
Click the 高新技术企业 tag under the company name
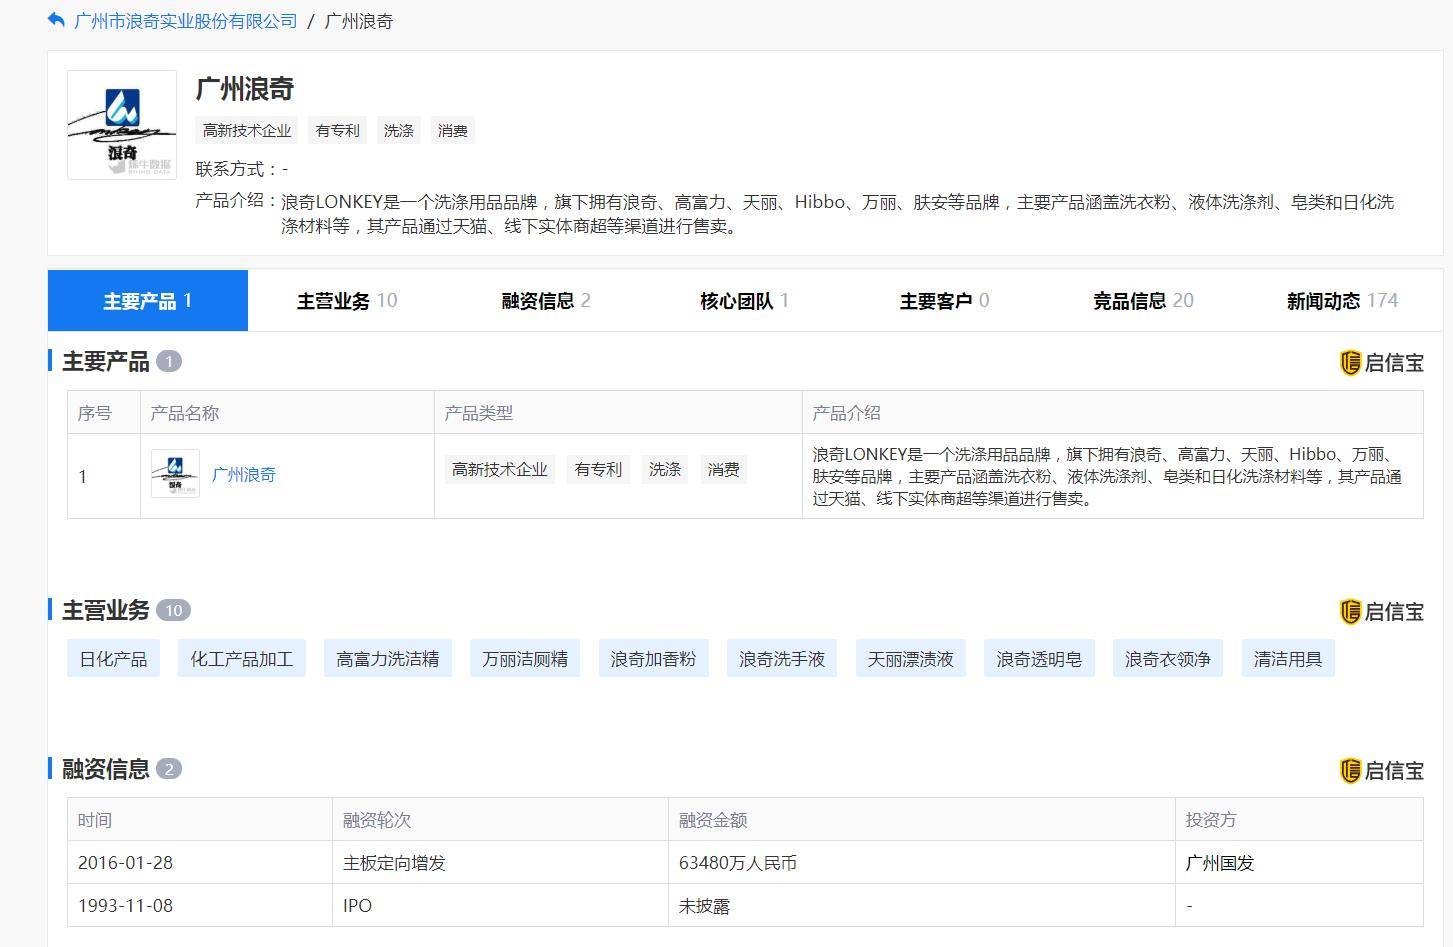tap(246, 129)
